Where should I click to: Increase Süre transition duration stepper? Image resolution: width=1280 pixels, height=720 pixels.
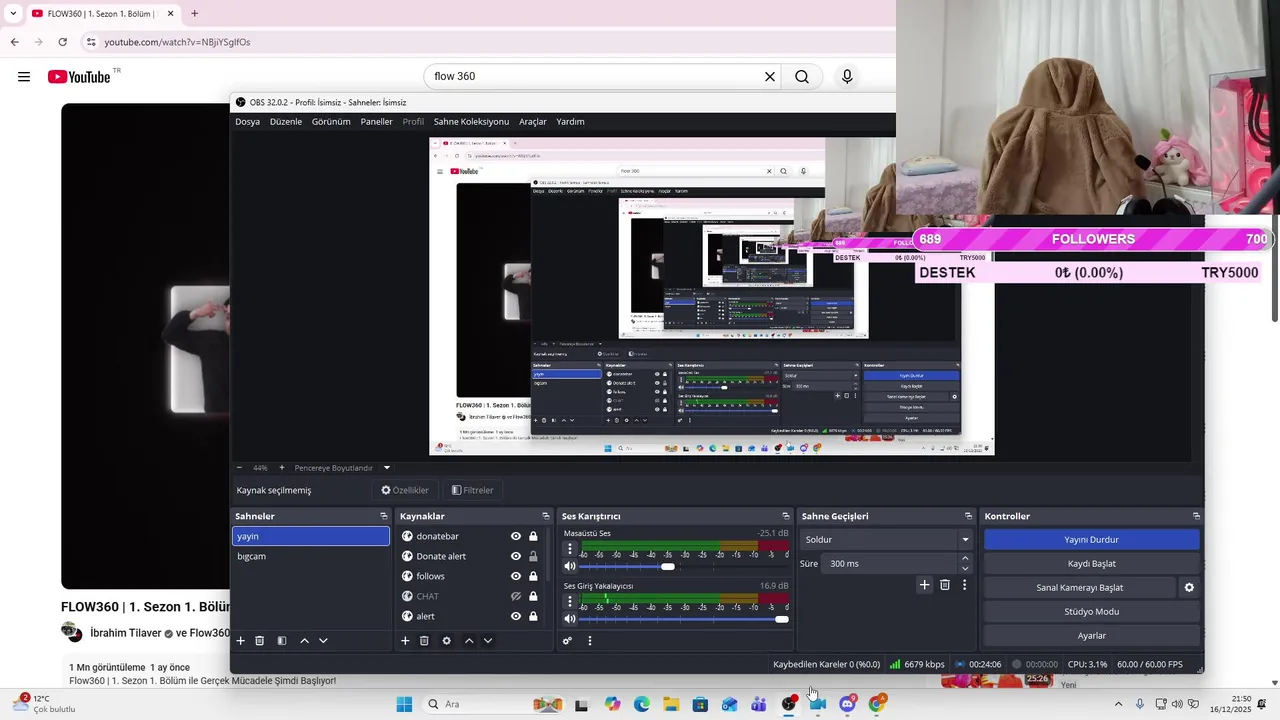(965, 559)
